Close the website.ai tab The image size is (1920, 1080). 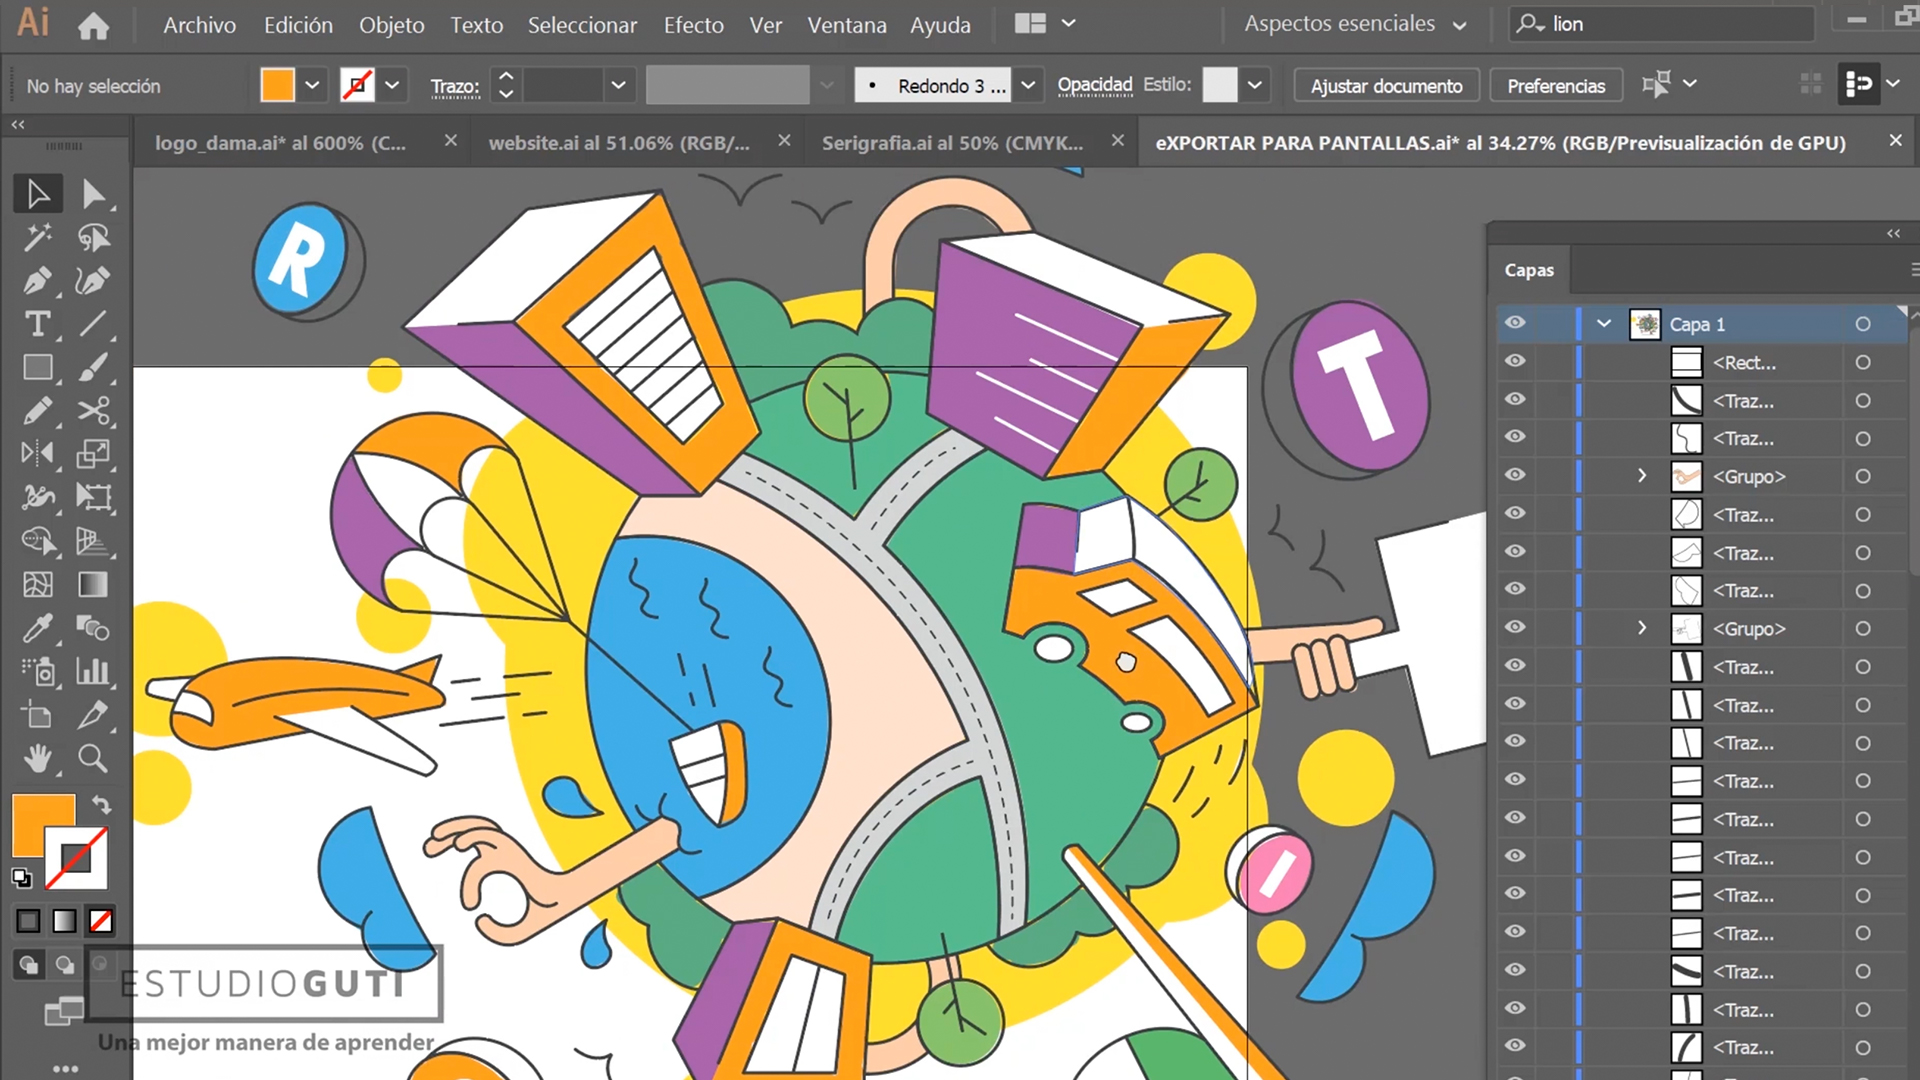tap(784, 141)
